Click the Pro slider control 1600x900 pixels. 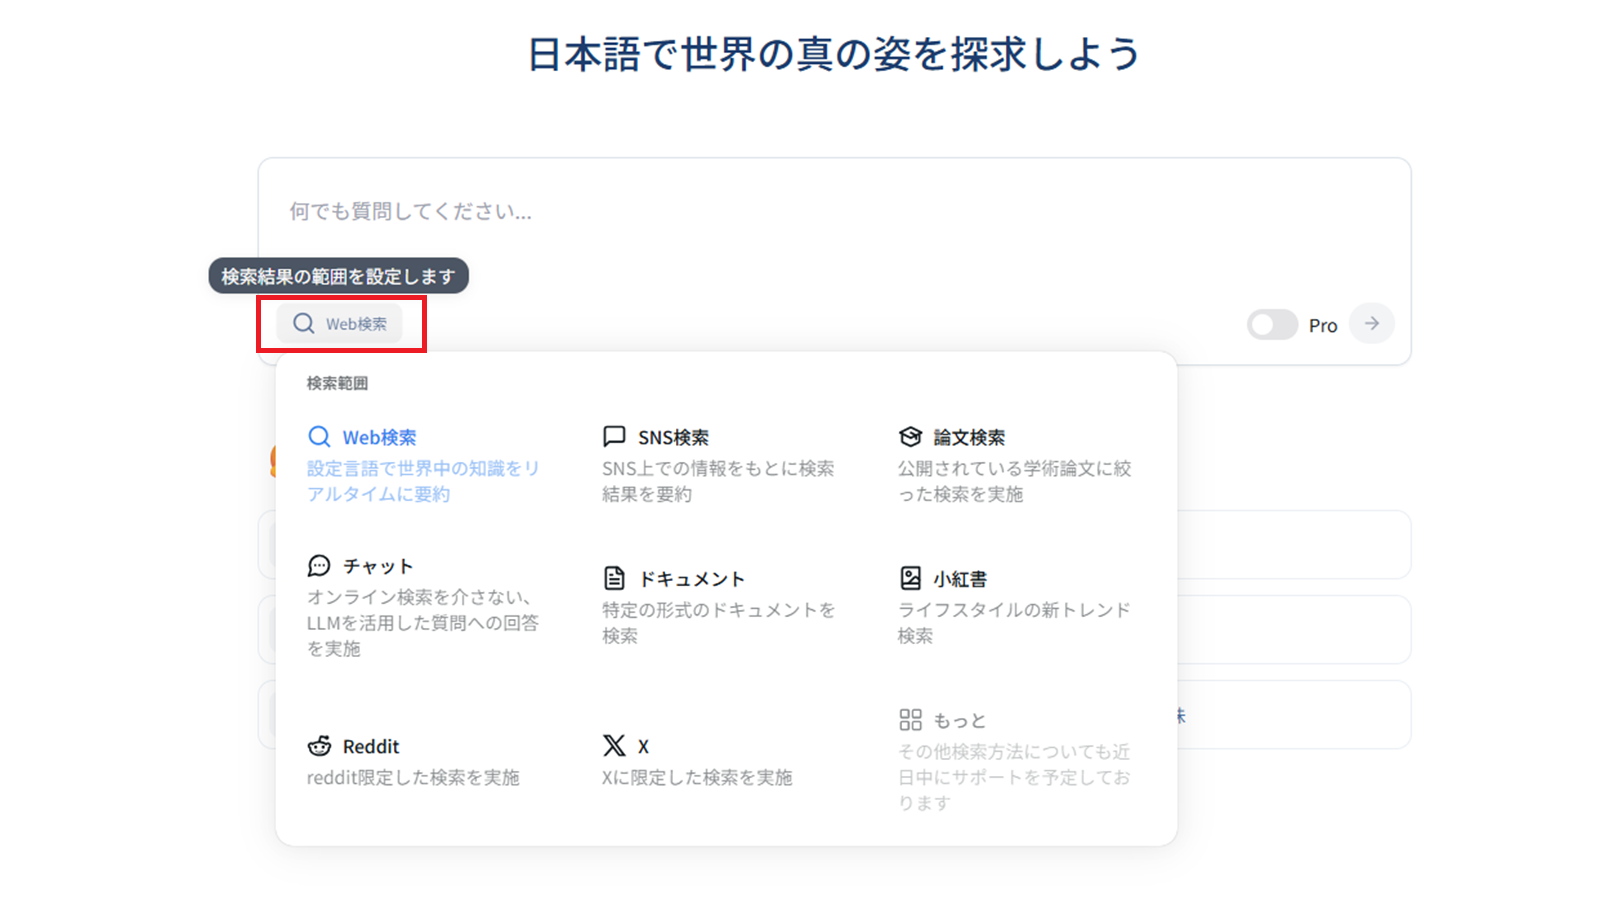[1272, 324]
